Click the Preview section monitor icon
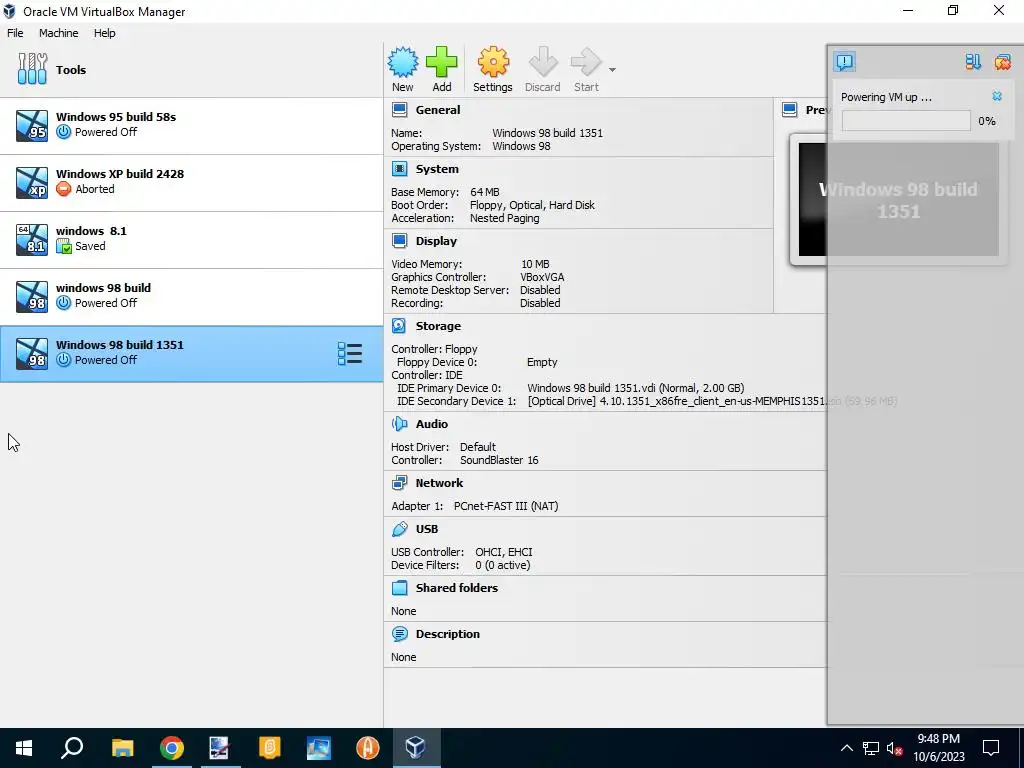Viewport: 1024px width, 768px height. click(x=789, y=110)
